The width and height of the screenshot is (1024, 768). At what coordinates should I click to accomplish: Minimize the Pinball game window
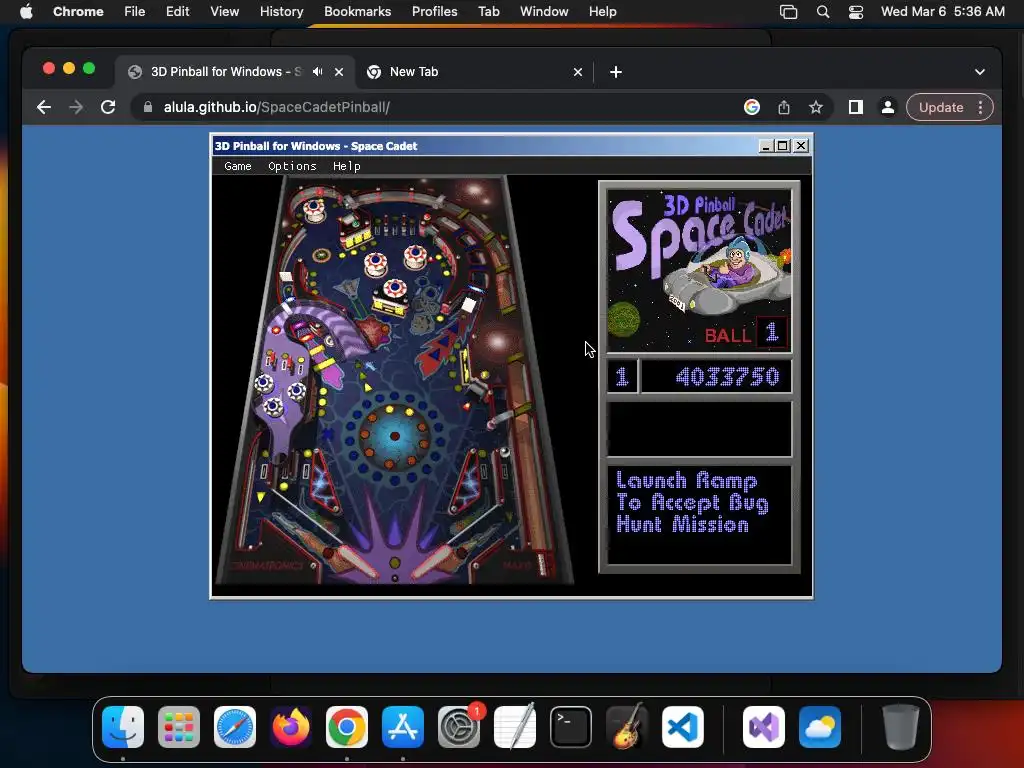pyautogui.click(x=767, y=146)
